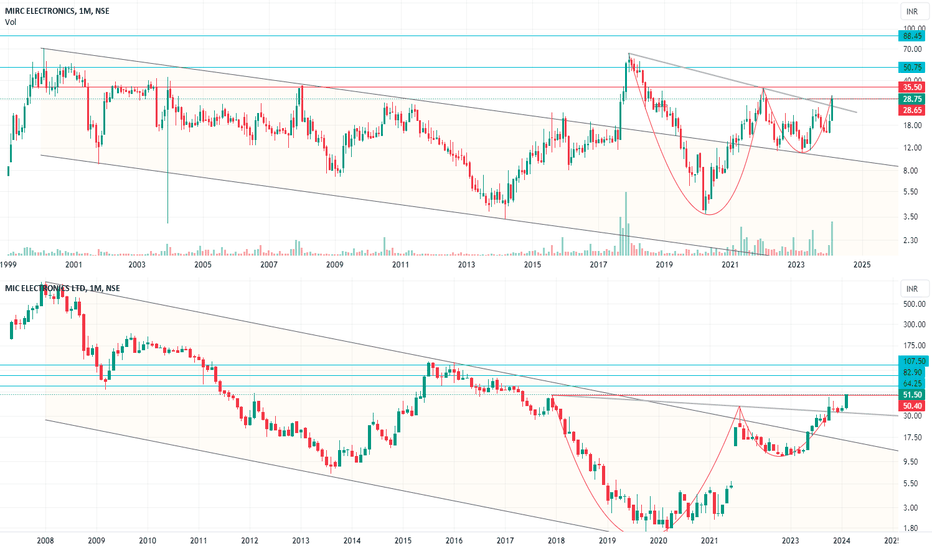Click the 2005 year on time axis

click(203, 265)
